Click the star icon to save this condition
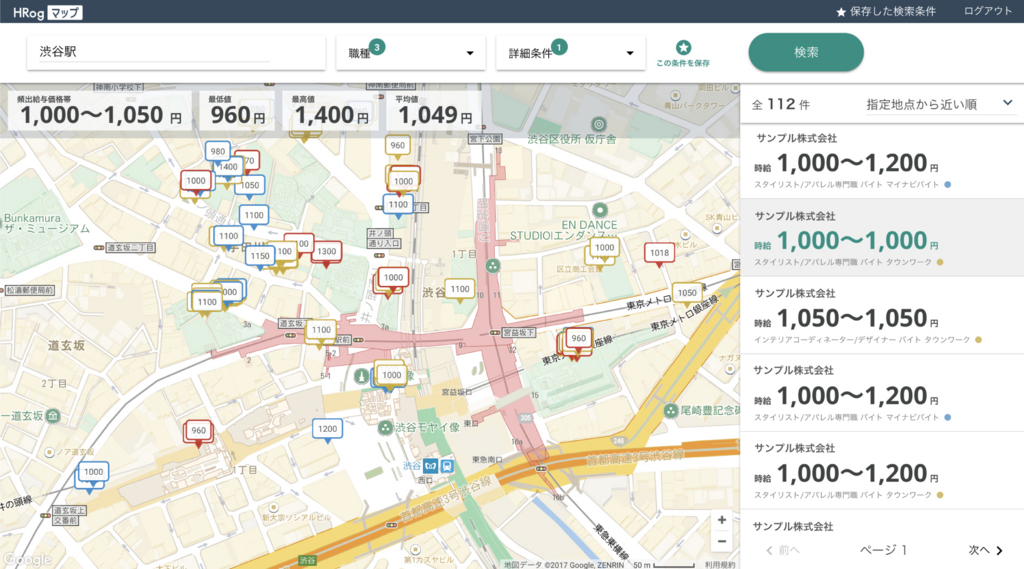Image resolution: width=1024 pixels, height=569 pixels. pyautogui.click(x=683, y=47)
